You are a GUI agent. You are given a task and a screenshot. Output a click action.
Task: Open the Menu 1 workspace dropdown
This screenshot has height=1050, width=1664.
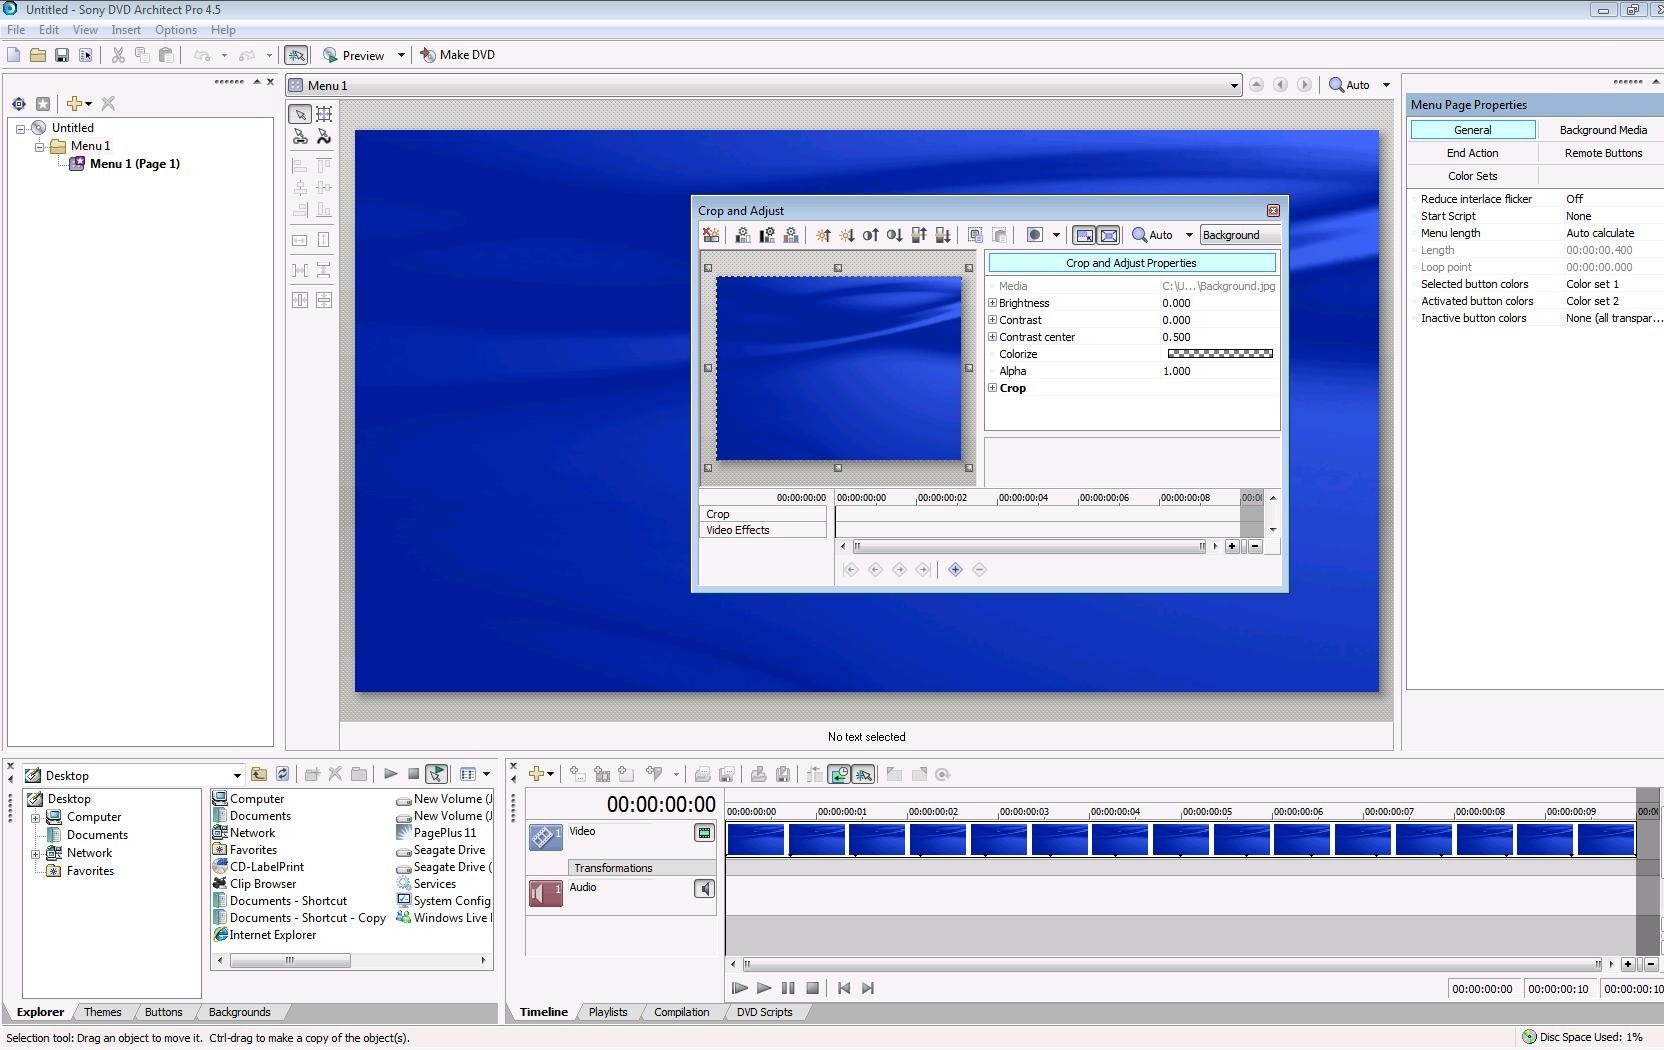pos(1233,86)
